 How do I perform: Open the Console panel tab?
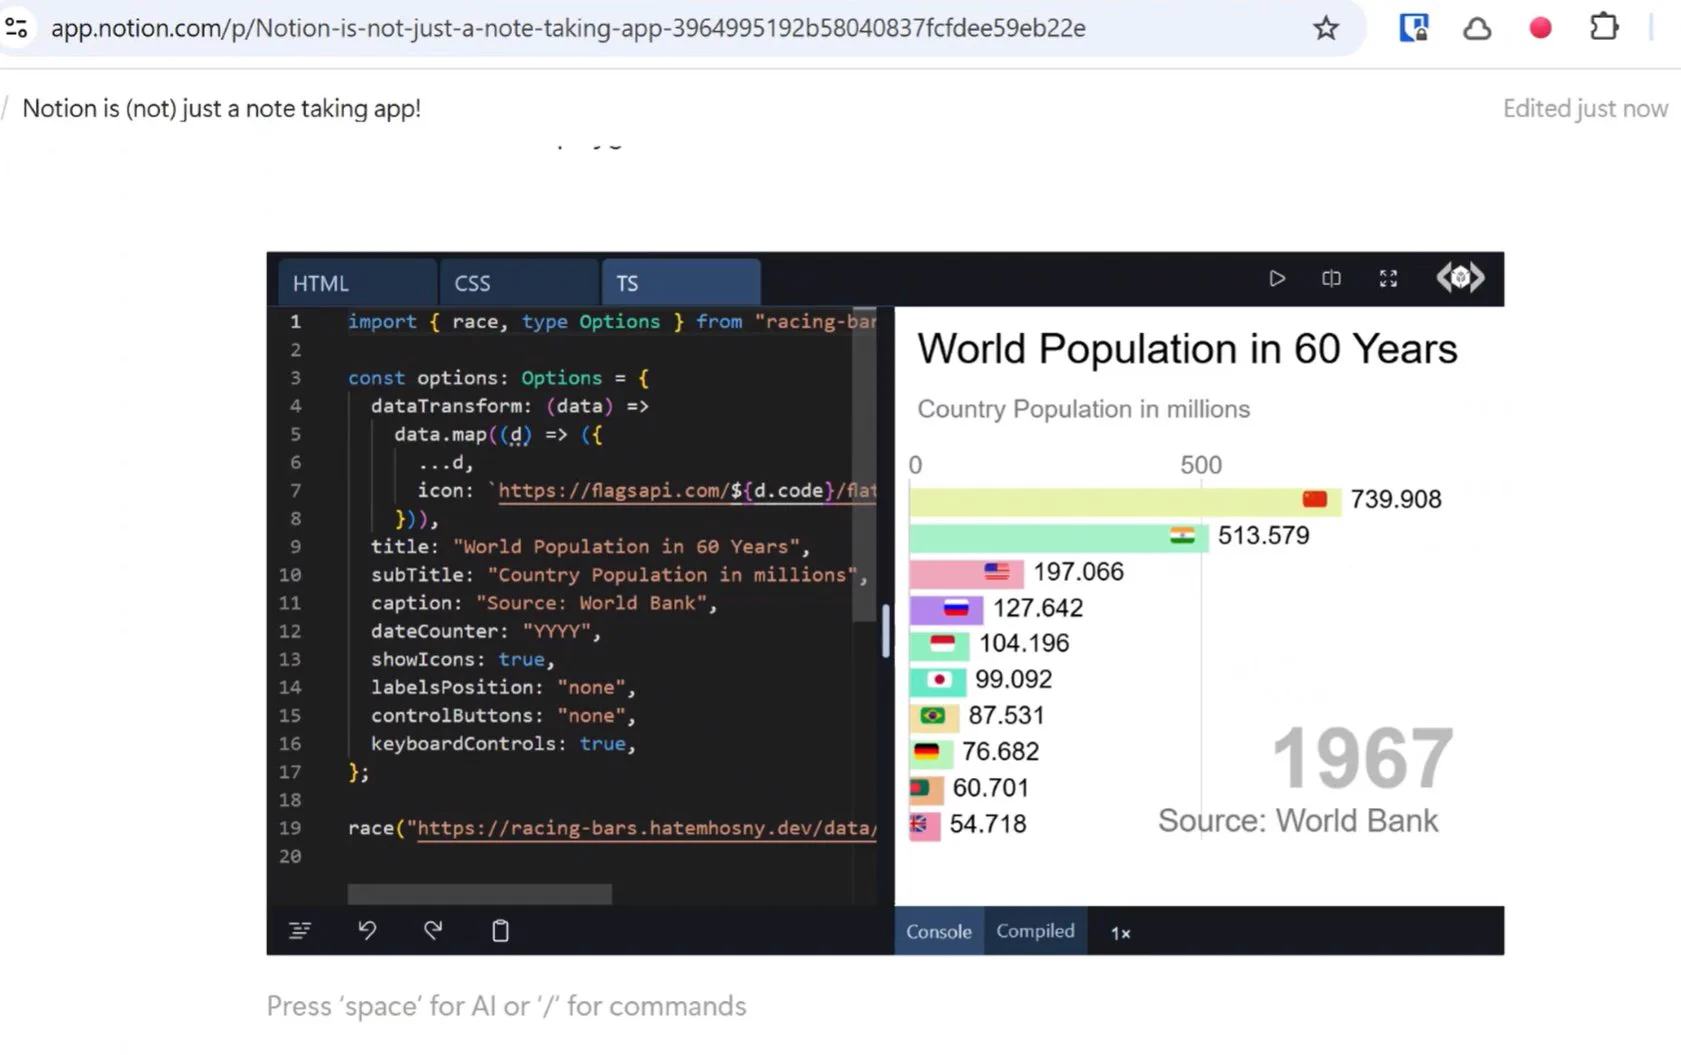(x=939, y=931)
